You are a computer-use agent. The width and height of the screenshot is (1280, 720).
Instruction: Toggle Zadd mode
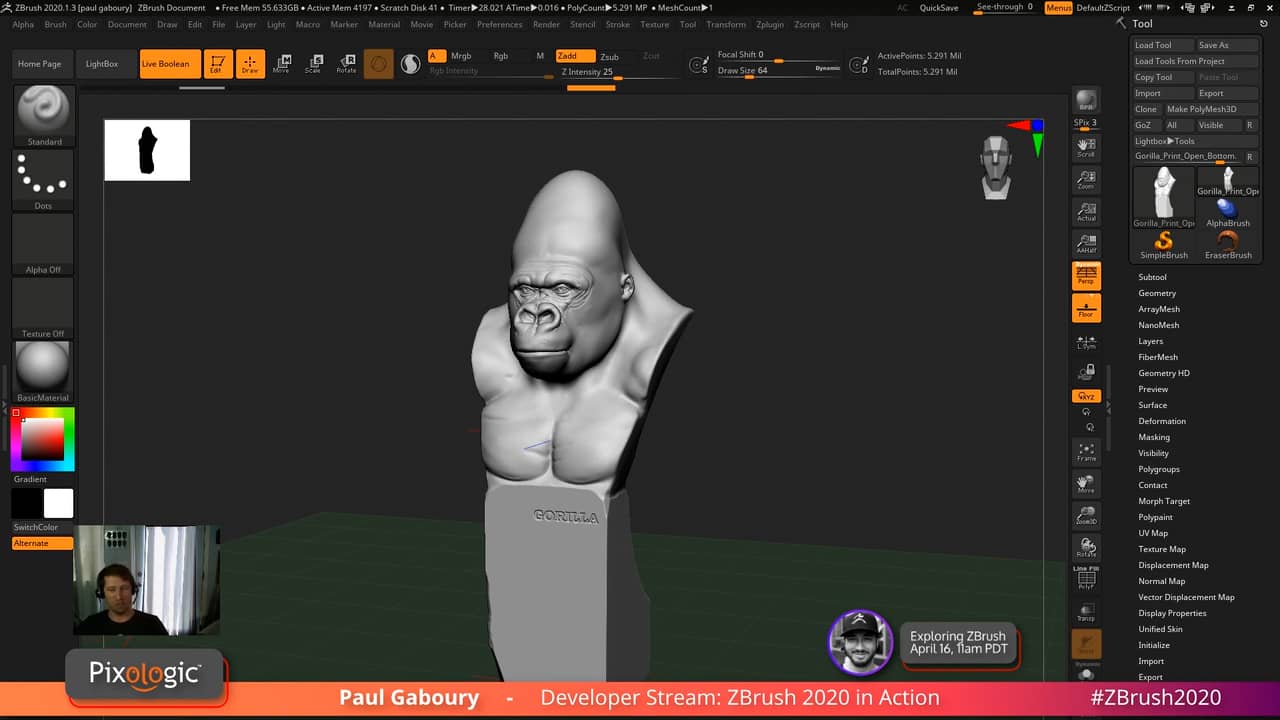click(576, 56)
